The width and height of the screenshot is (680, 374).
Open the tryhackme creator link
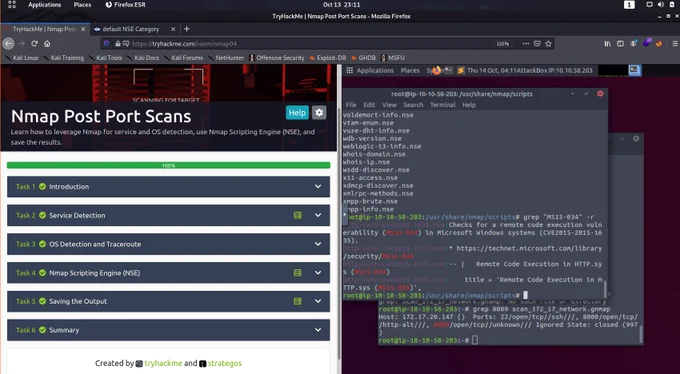163,363
